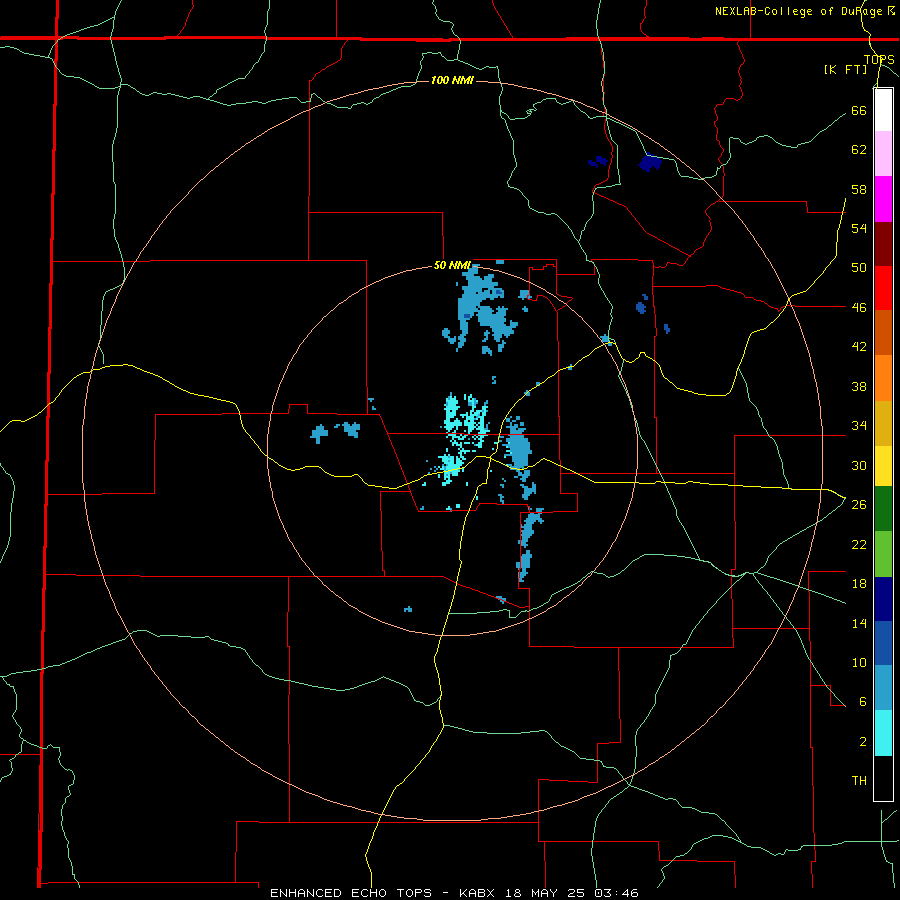Click the KABX radar site identifier
The width and height of the screenshot is (900, 900).
click(479, 893)
